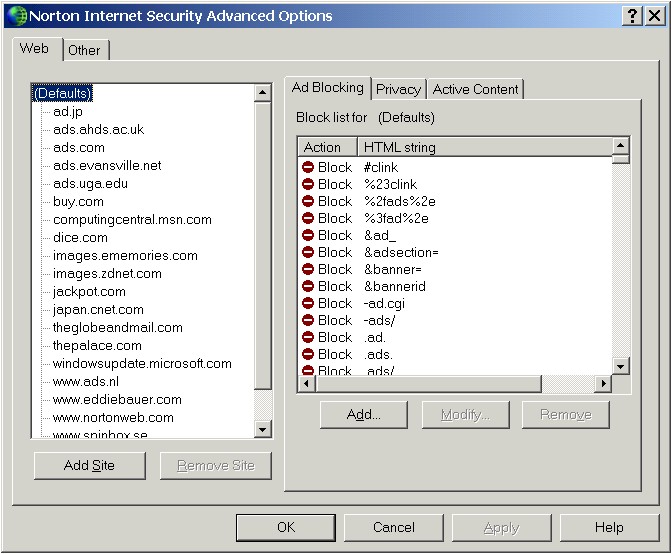Open Help from the bottom button
The image size is (671, 554).
(x=609, y=527)
